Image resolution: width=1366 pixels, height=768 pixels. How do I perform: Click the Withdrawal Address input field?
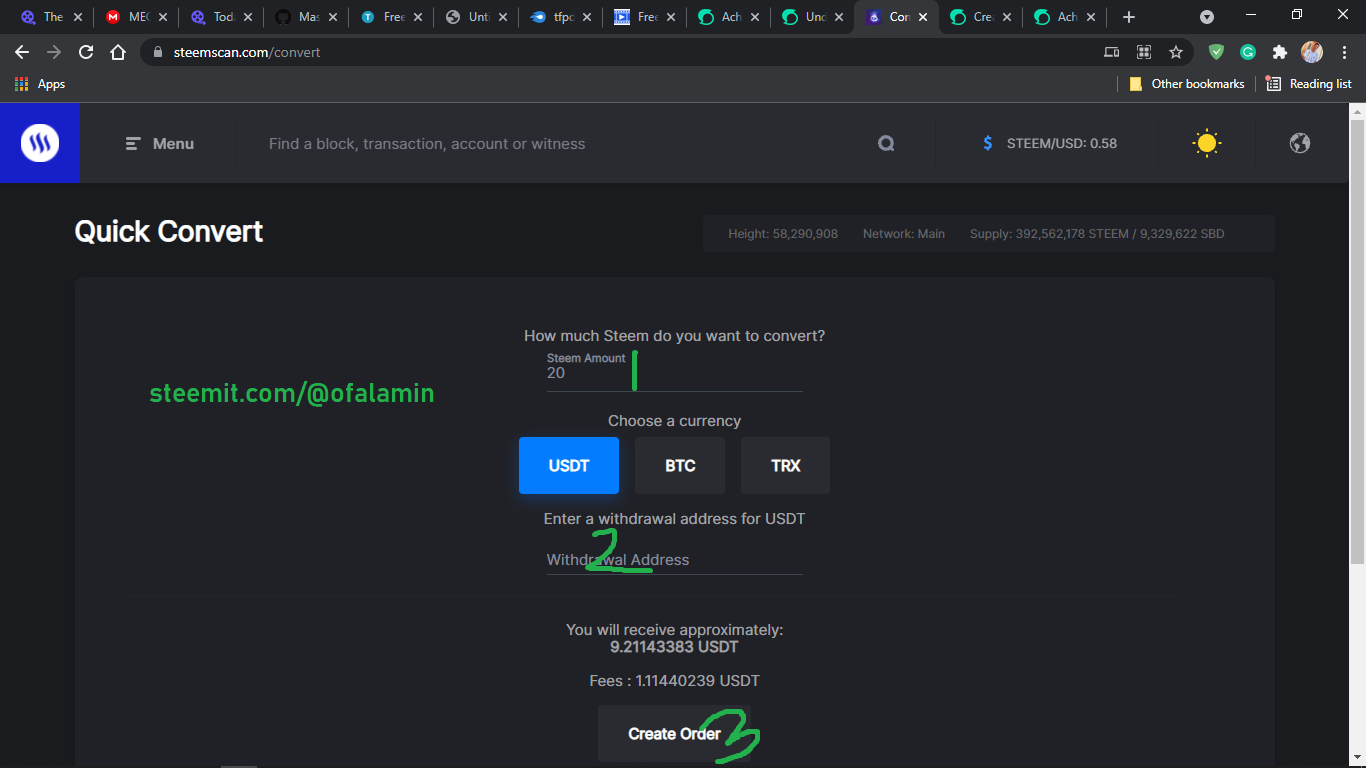pyautogui.click(x=674, y=560)
